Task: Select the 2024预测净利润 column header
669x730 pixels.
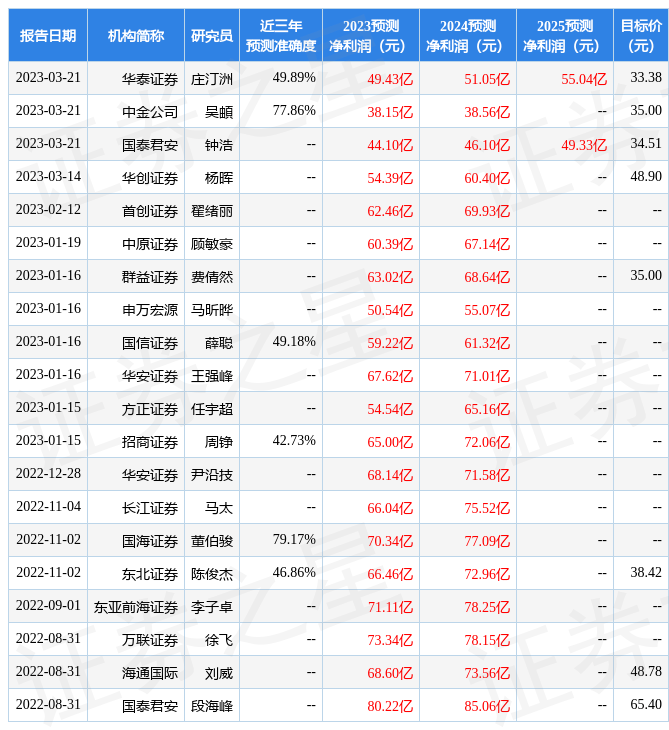Action: 467,36
